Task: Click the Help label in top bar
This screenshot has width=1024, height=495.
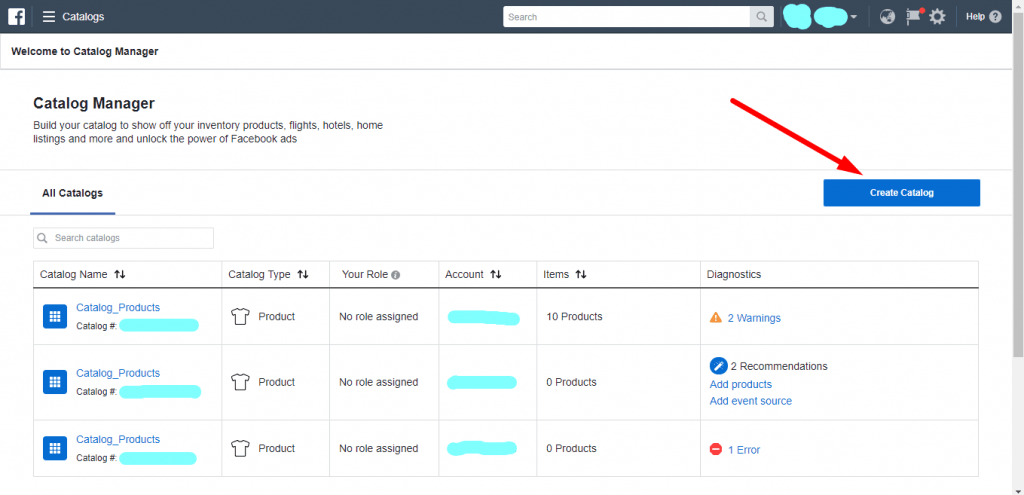Action: tap(975, 17)
